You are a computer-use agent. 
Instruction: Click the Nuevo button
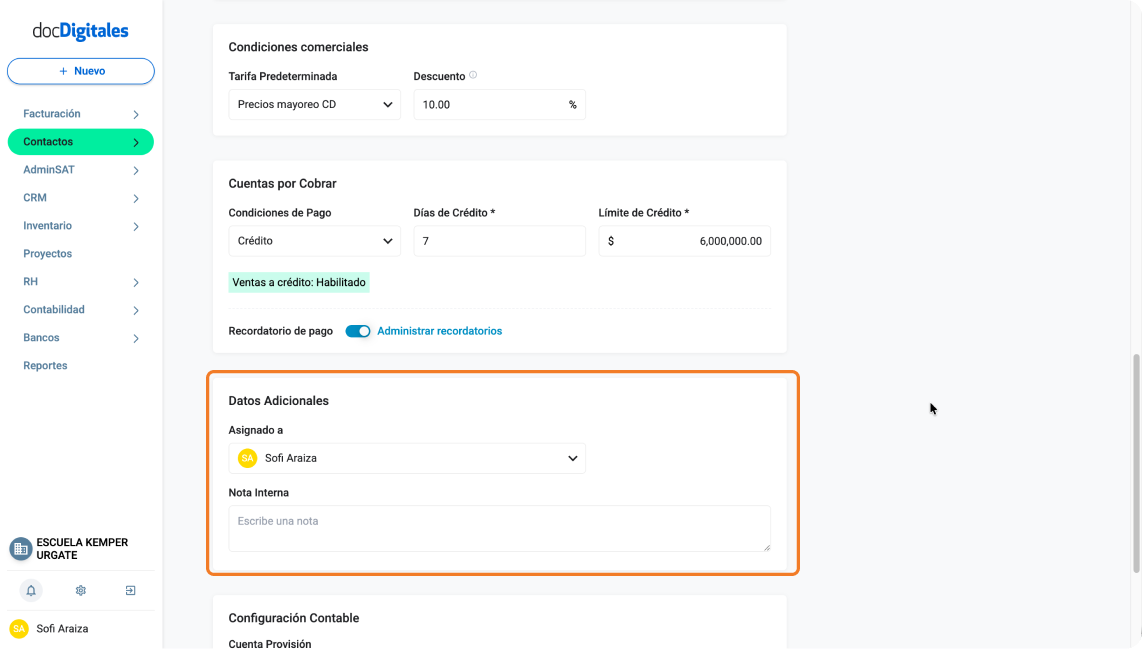81,71
